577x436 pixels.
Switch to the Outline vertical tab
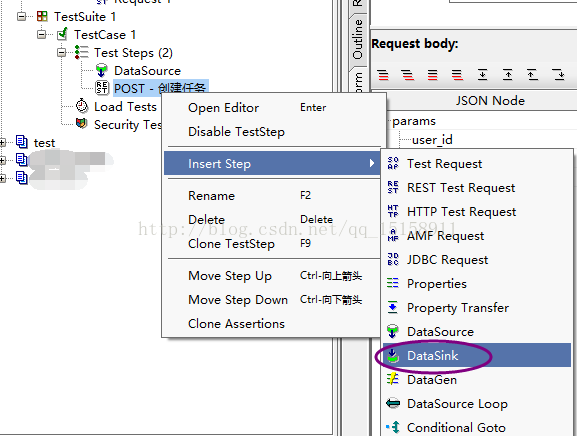point(358,39)
